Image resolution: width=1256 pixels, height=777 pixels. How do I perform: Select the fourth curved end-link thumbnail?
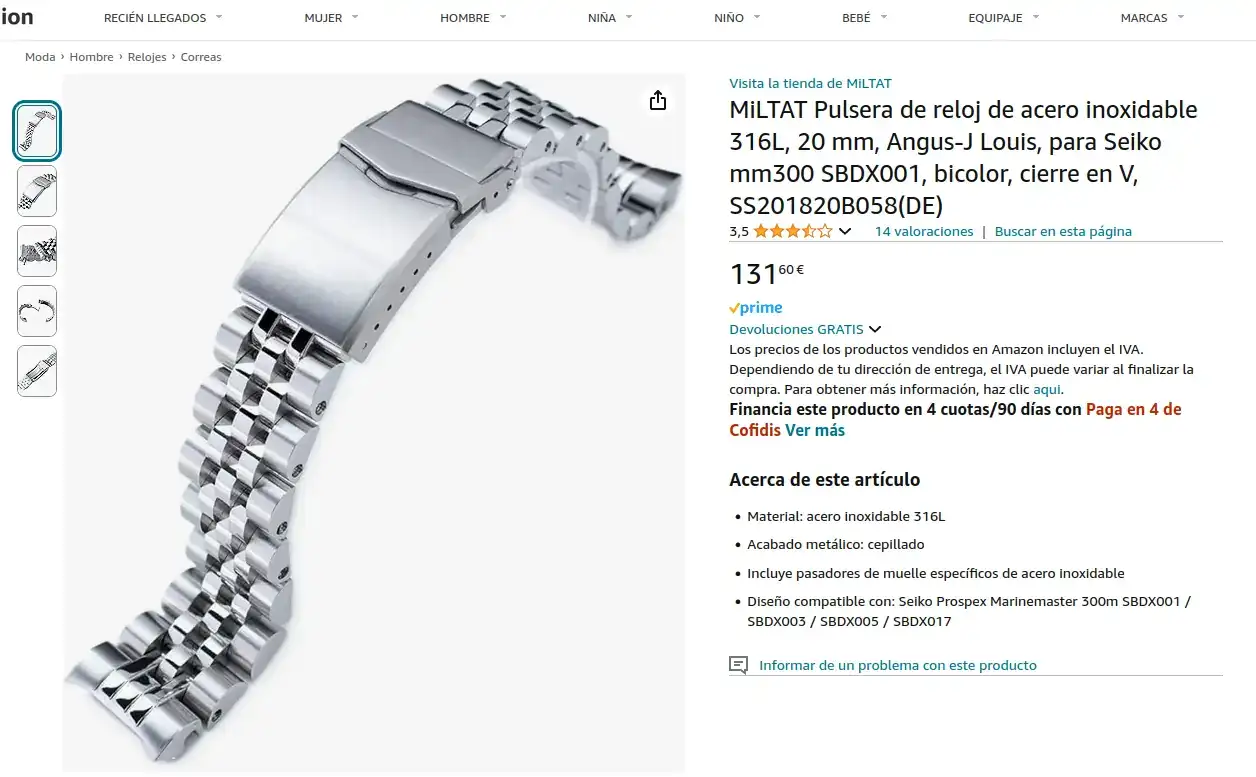[x=37, y=311]
